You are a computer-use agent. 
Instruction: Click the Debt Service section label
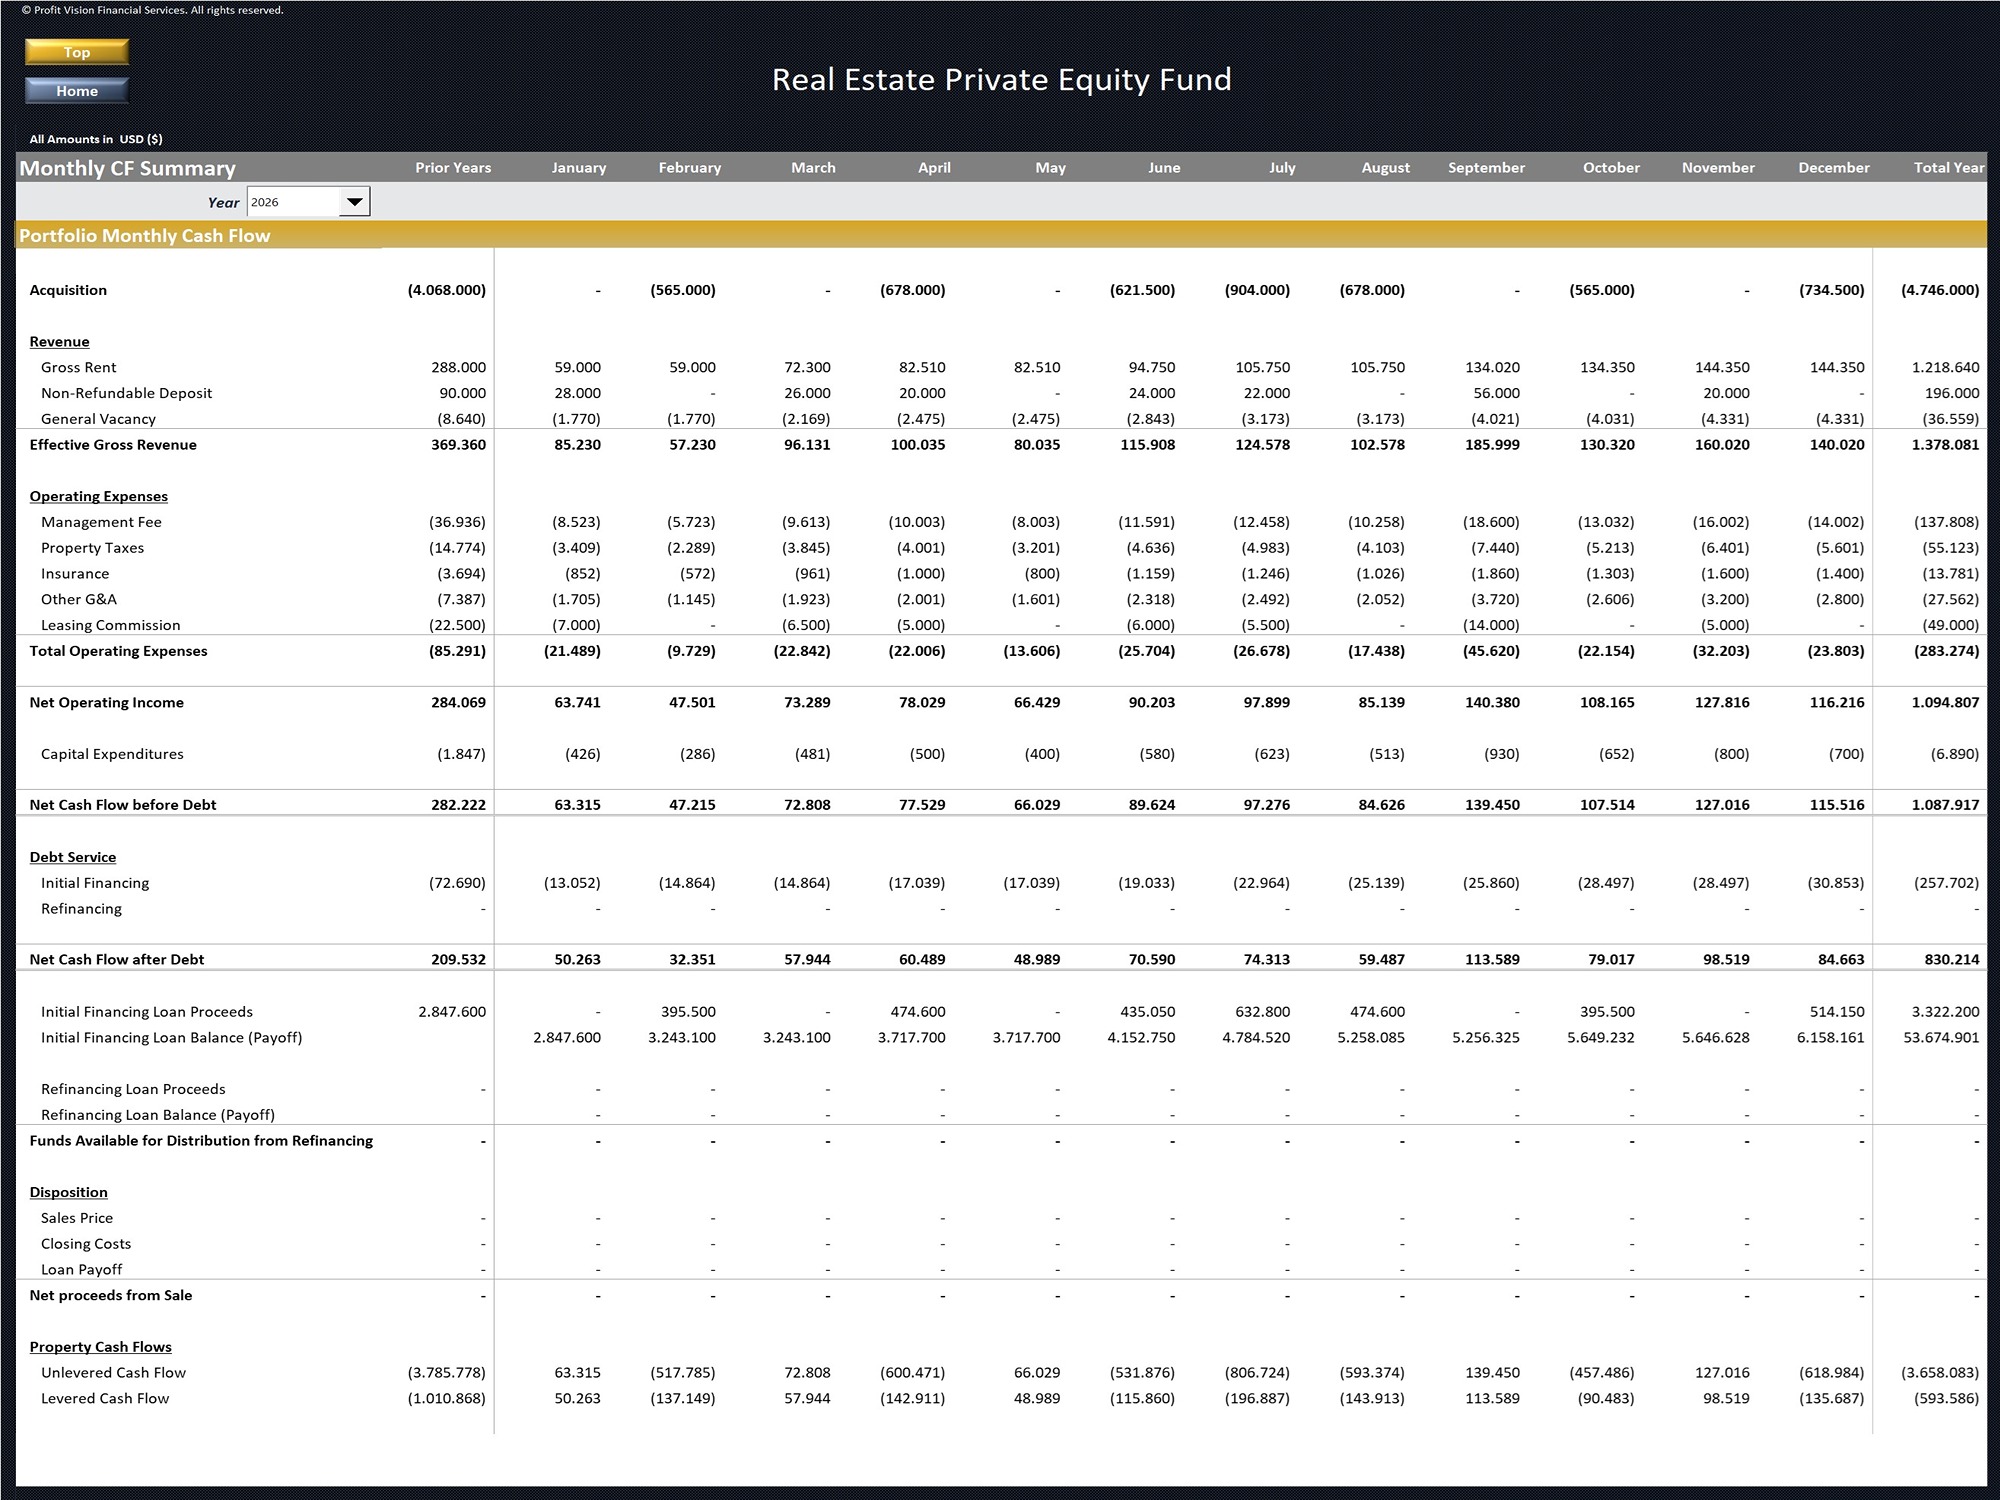point(72,857)
